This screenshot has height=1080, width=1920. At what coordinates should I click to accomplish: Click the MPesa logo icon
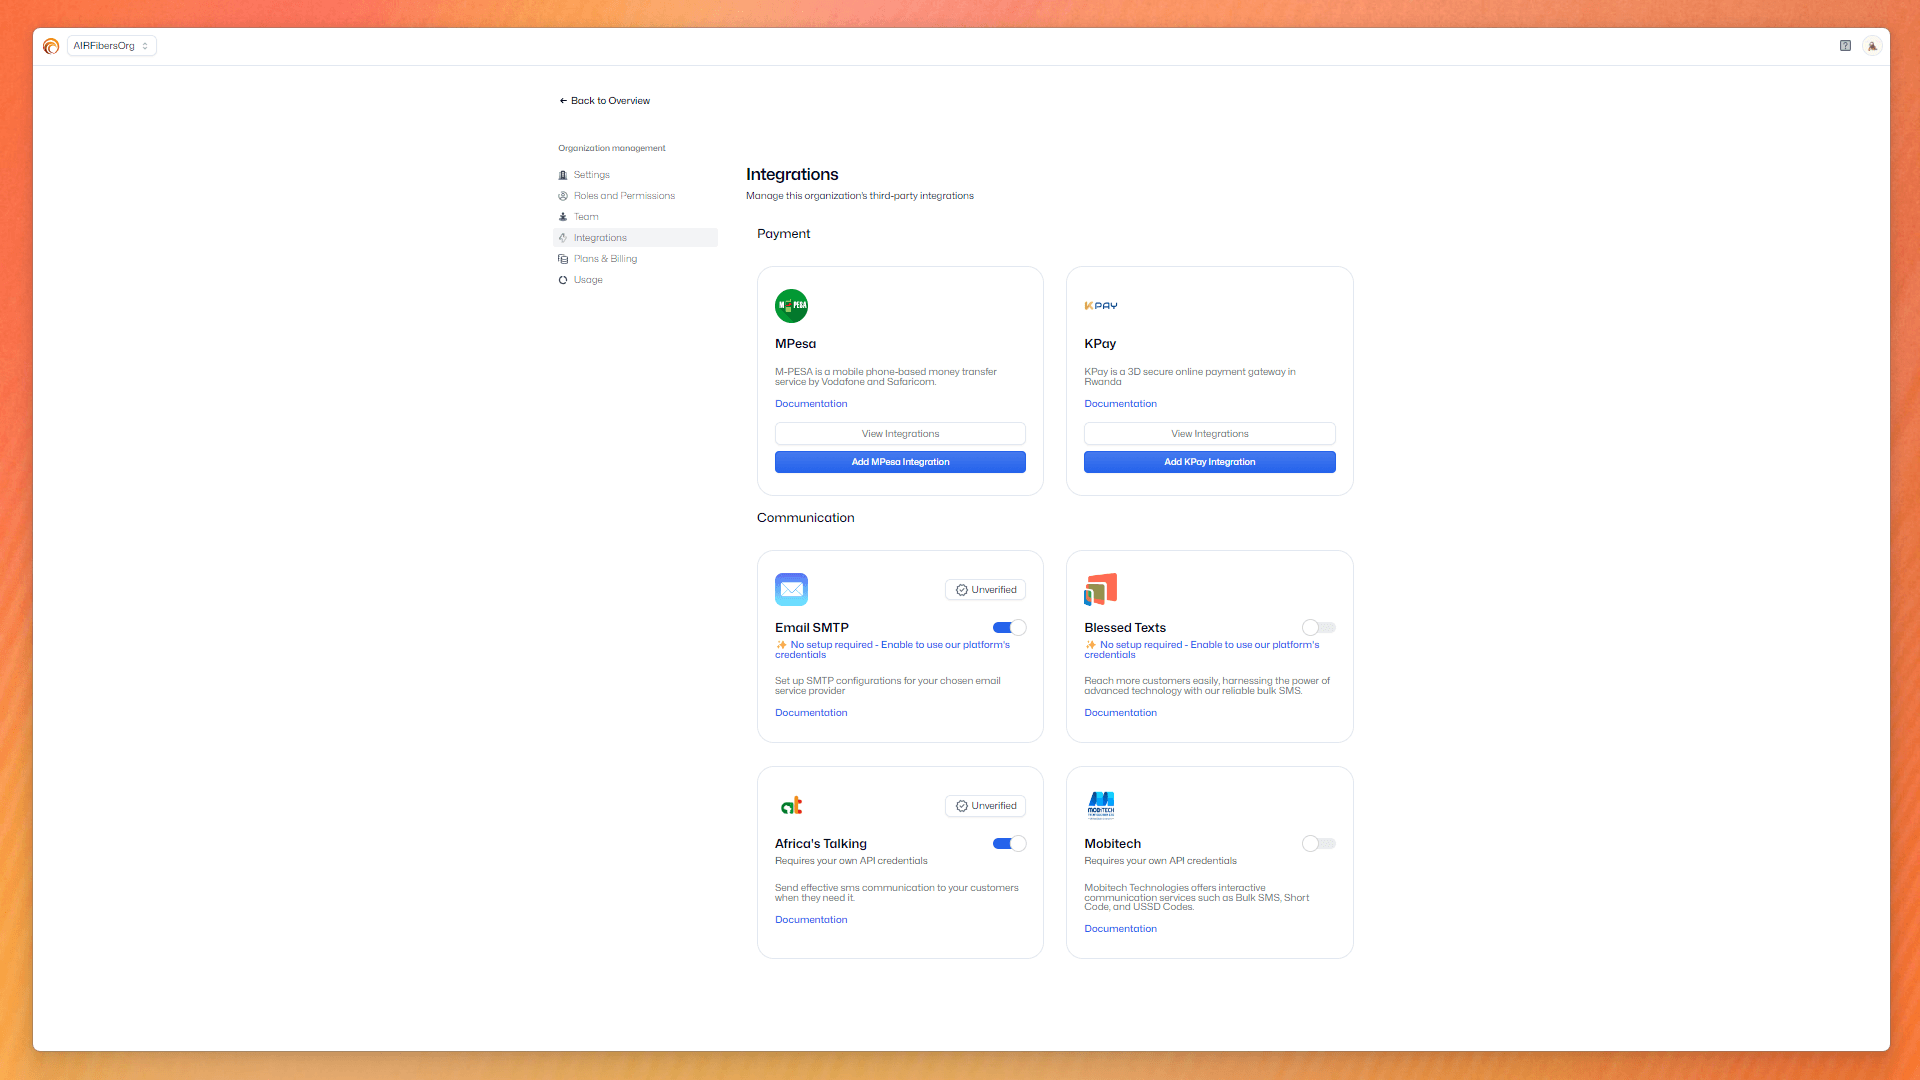tap(791, 306)
